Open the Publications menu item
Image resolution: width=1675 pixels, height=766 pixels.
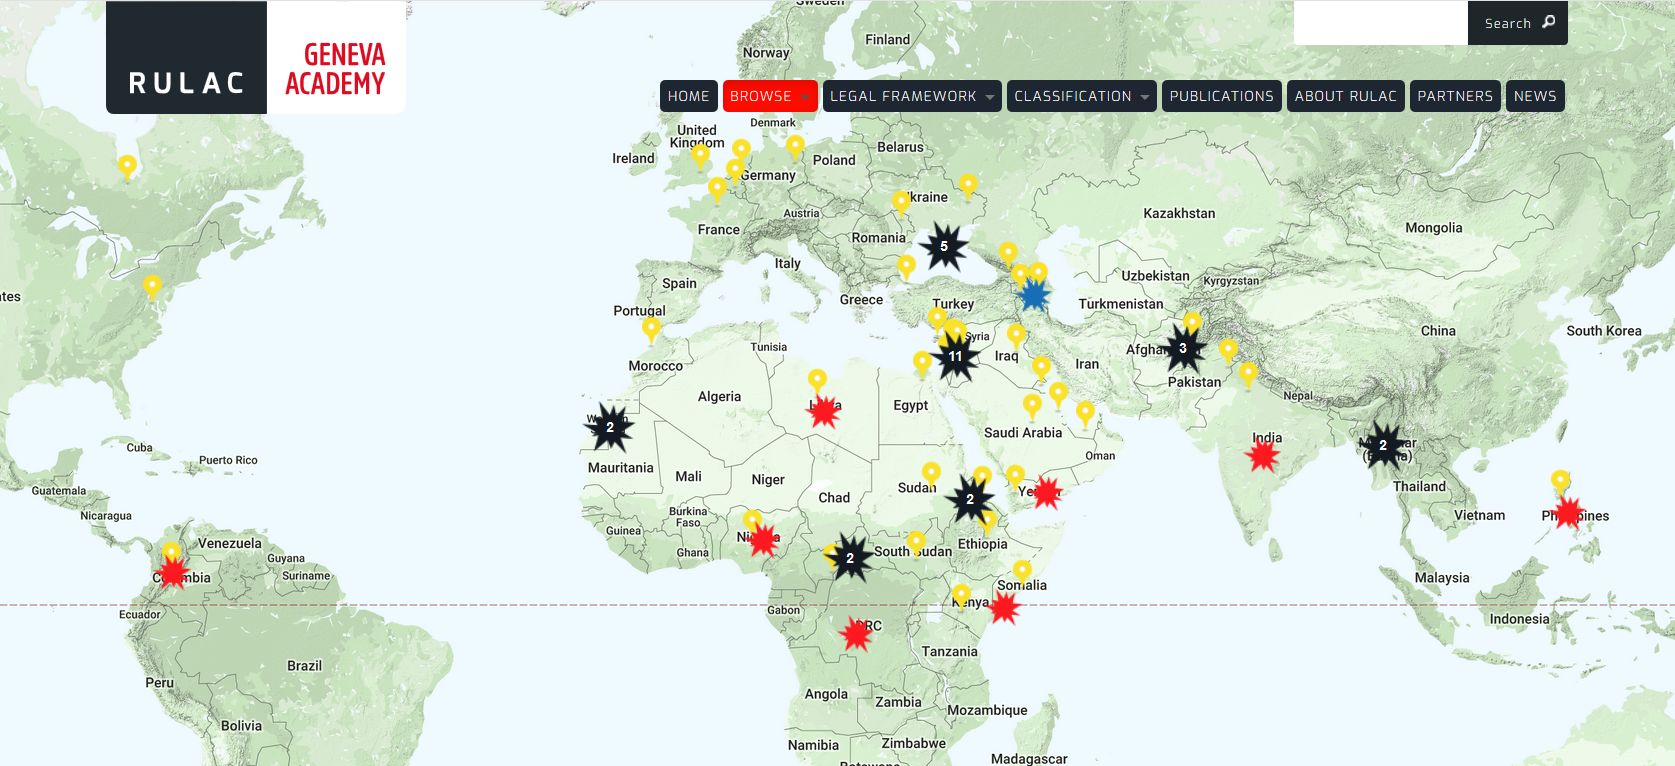point(1221,96)
